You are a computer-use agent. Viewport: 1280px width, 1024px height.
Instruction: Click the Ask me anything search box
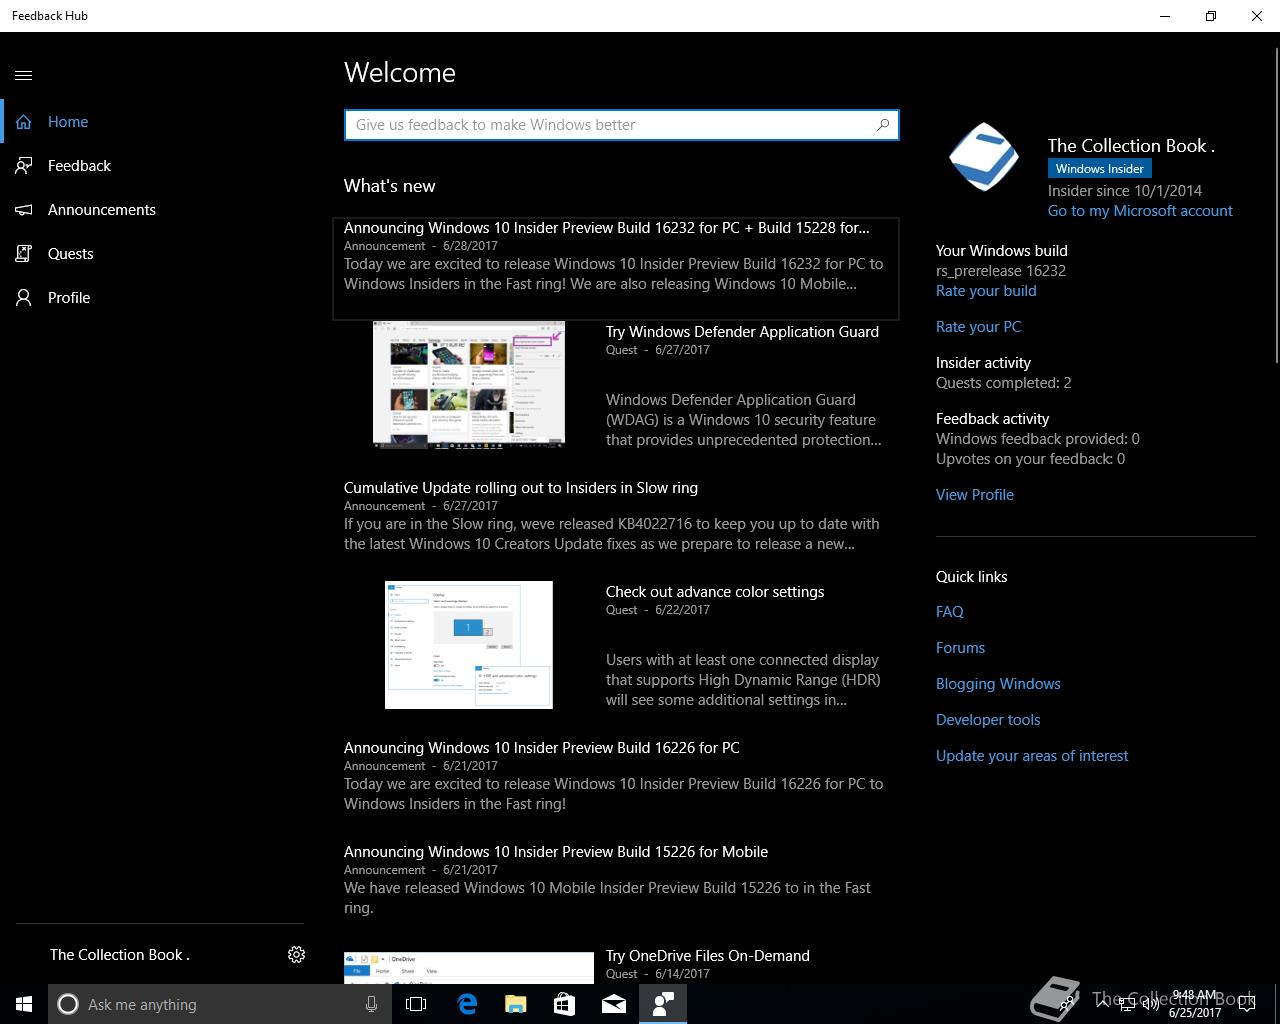[220, 1004]
